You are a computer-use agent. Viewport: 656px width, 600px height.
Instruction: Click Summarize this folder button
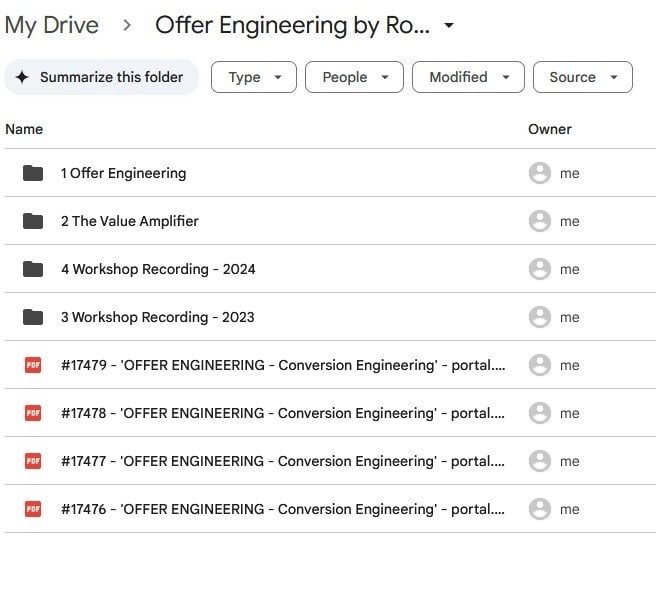pos(102,77)
